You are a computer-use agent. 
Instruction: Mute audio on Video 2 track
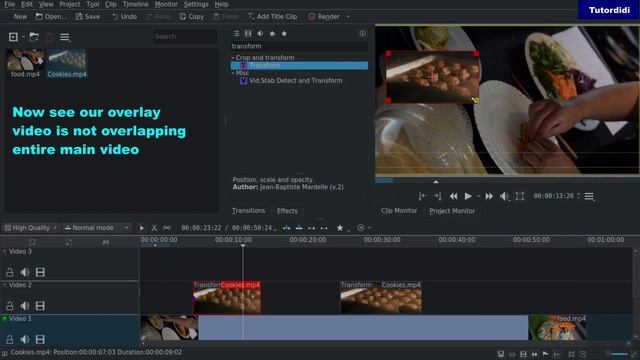click(25, 306)
